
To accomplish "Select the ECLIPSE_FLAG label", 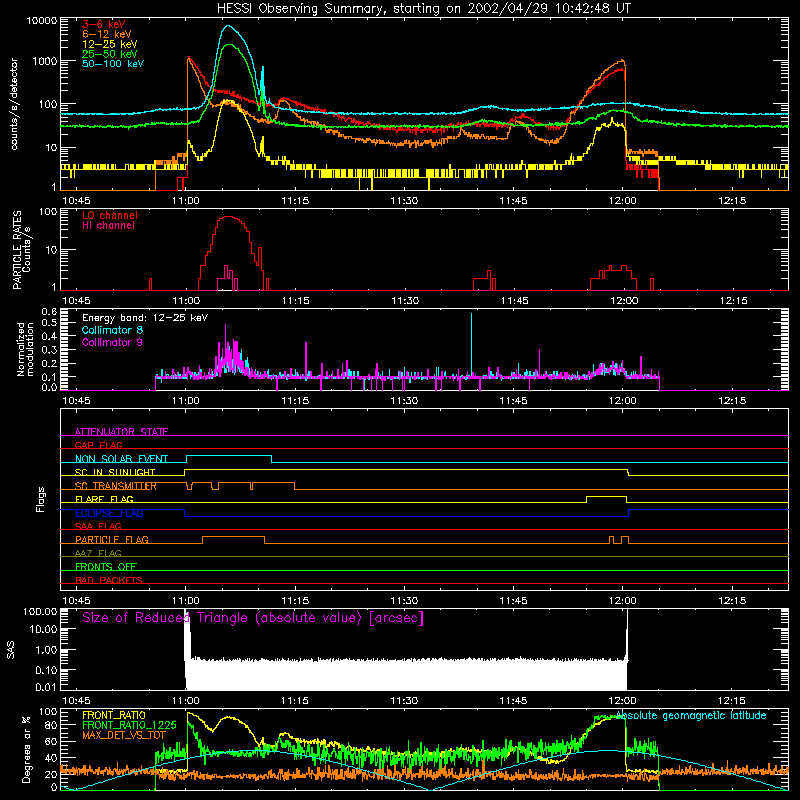I will click(109, 513).
